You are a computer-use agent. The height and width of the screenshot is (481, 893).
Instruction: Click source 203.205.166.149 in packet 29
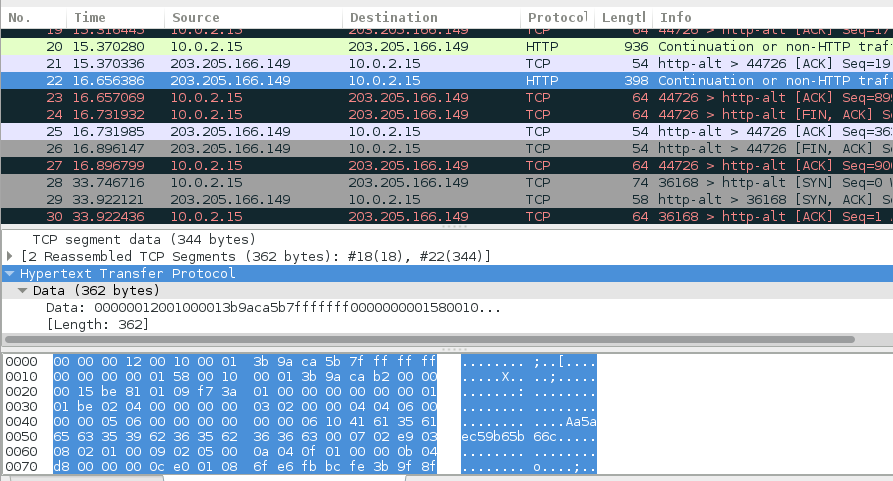tap(231, 200)
